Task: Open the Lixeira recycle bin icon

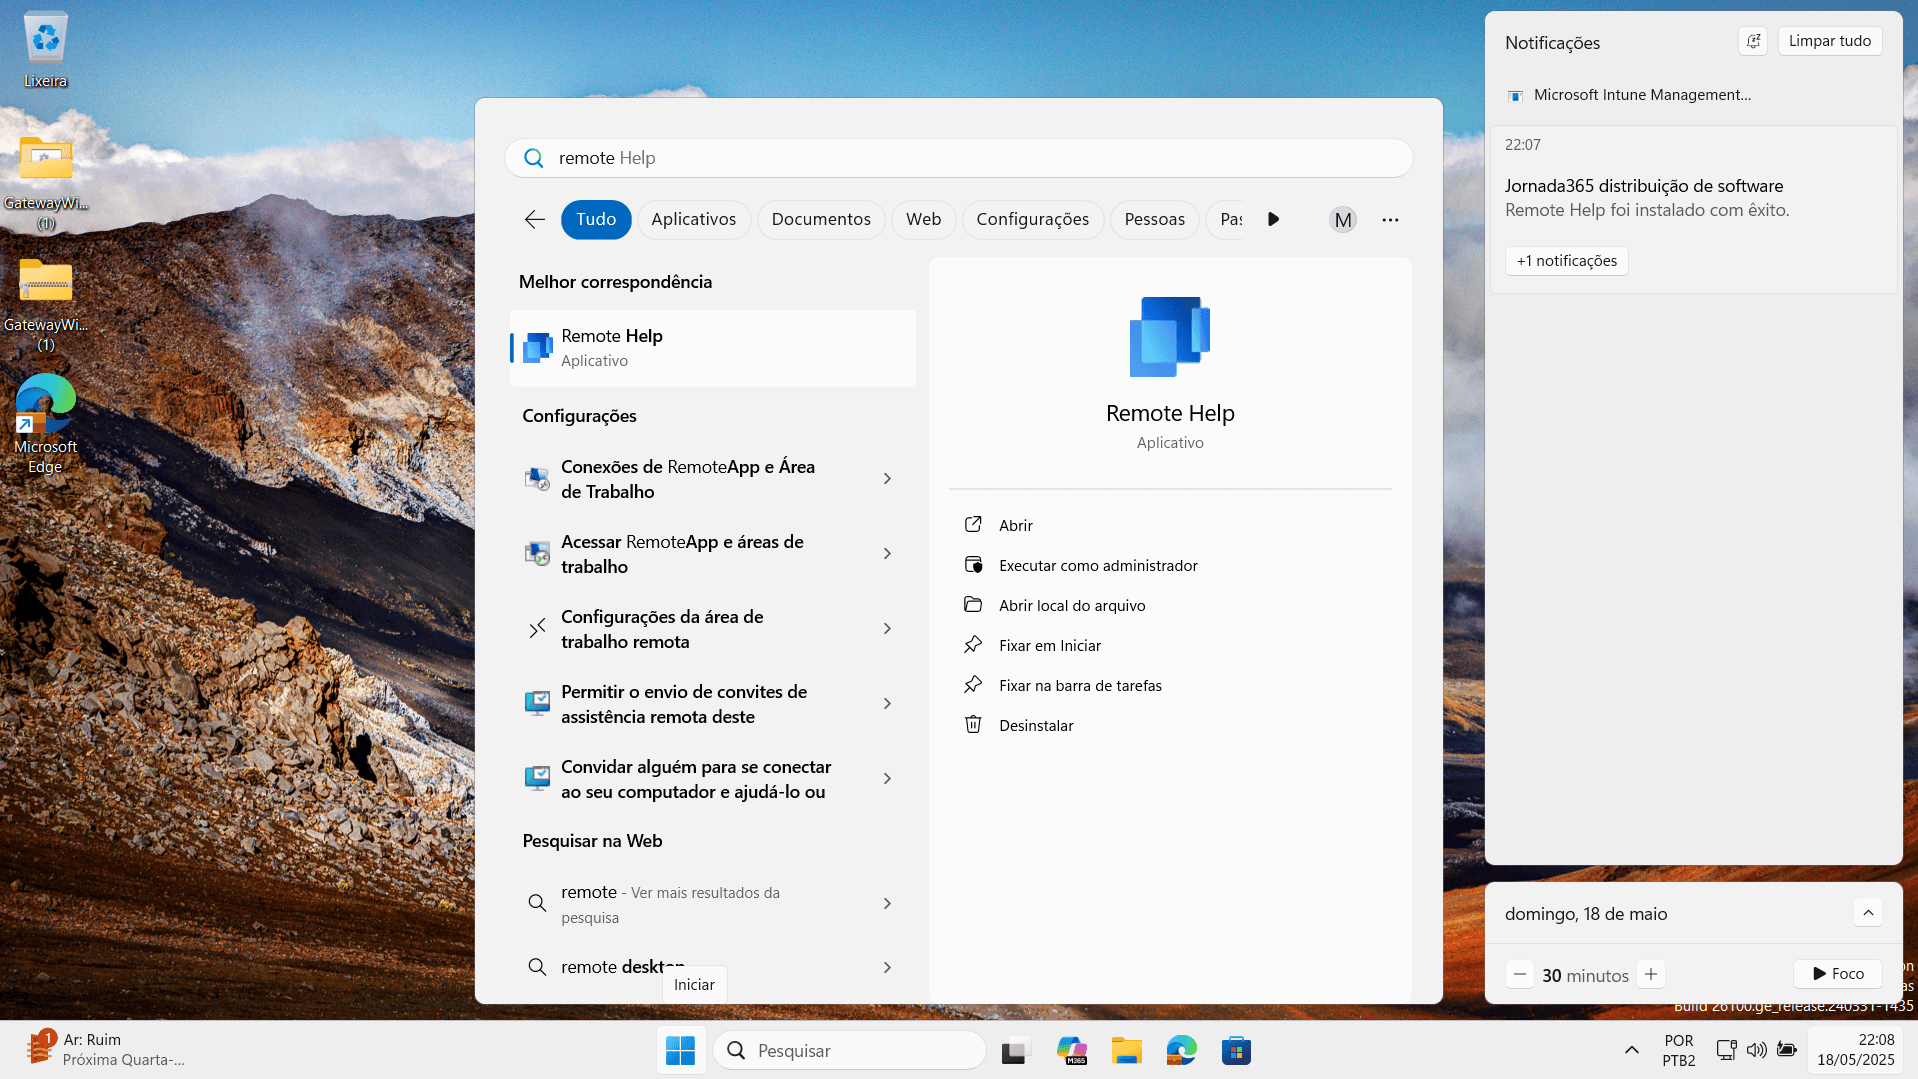Action: click(46, 50)
